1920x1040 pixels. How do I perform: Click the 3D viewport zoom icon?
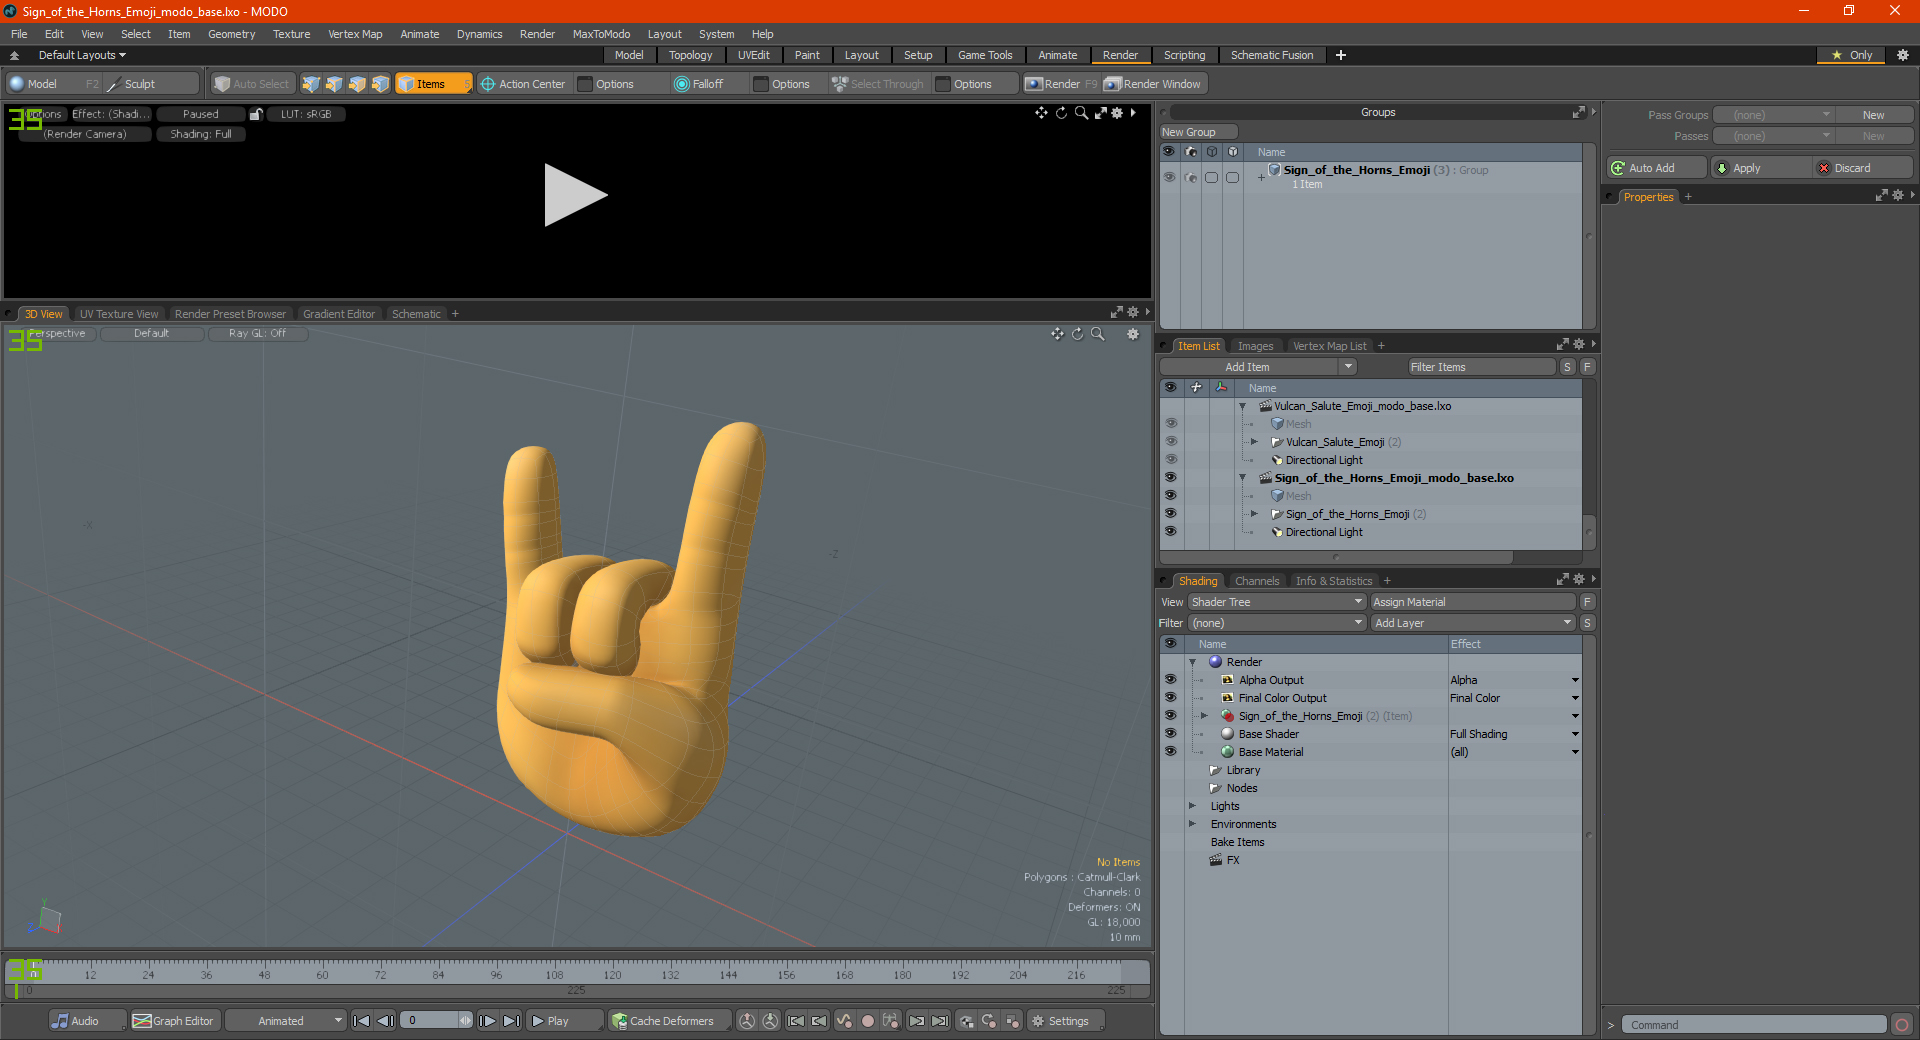pos(1097,334)
